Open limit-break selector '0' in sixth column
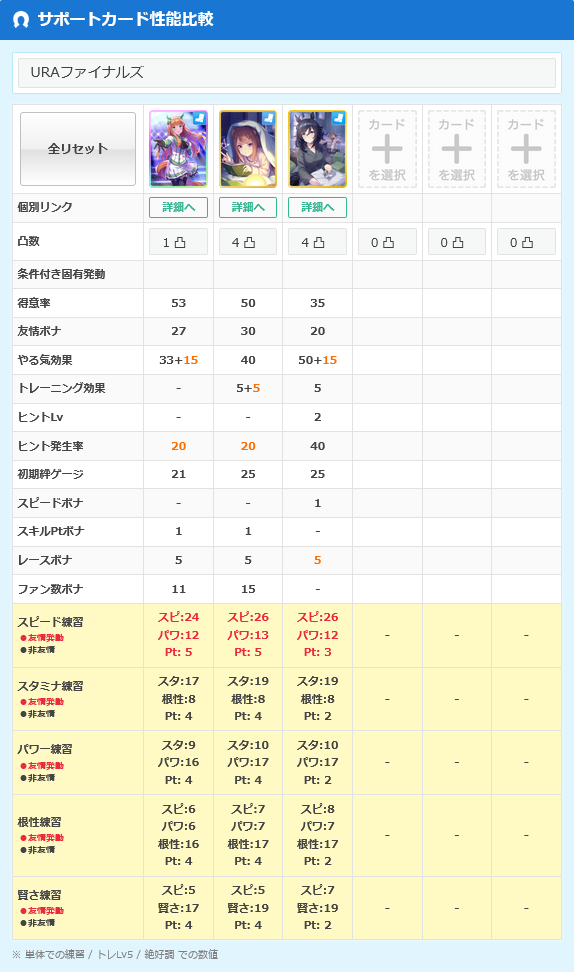Image resolution: width=574 pixels, height=972 pixels. (526, 242)
